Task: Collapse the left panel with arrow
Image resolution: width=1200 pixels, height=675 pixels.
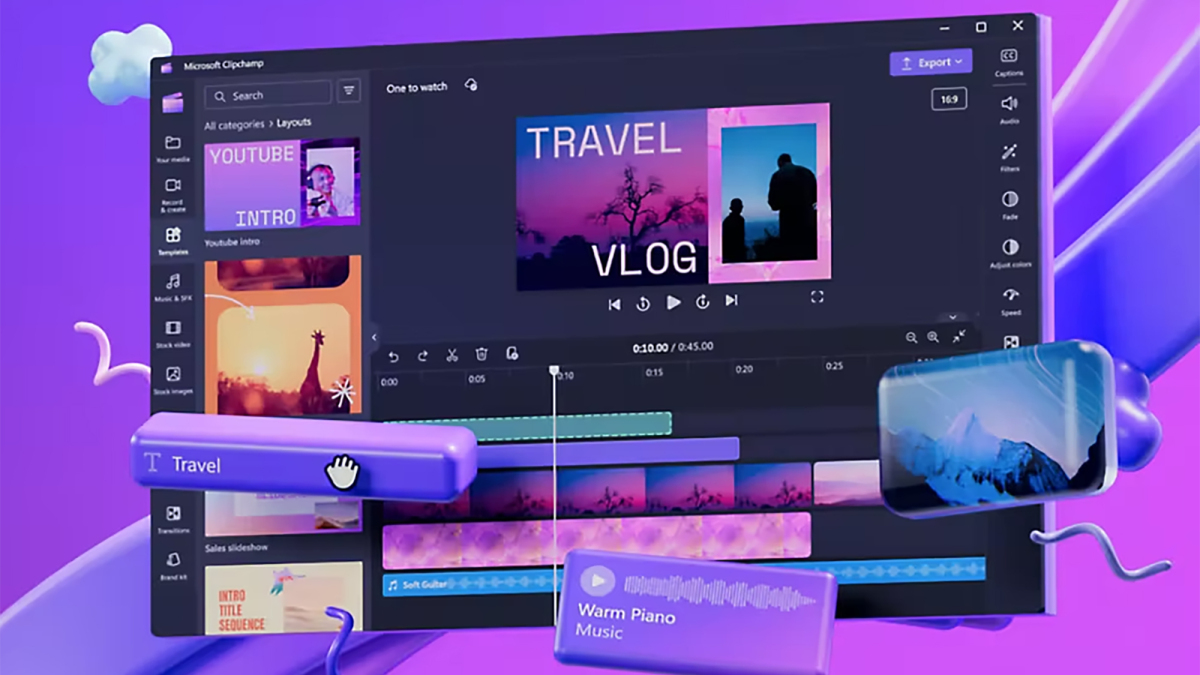Action: point(374,337)
